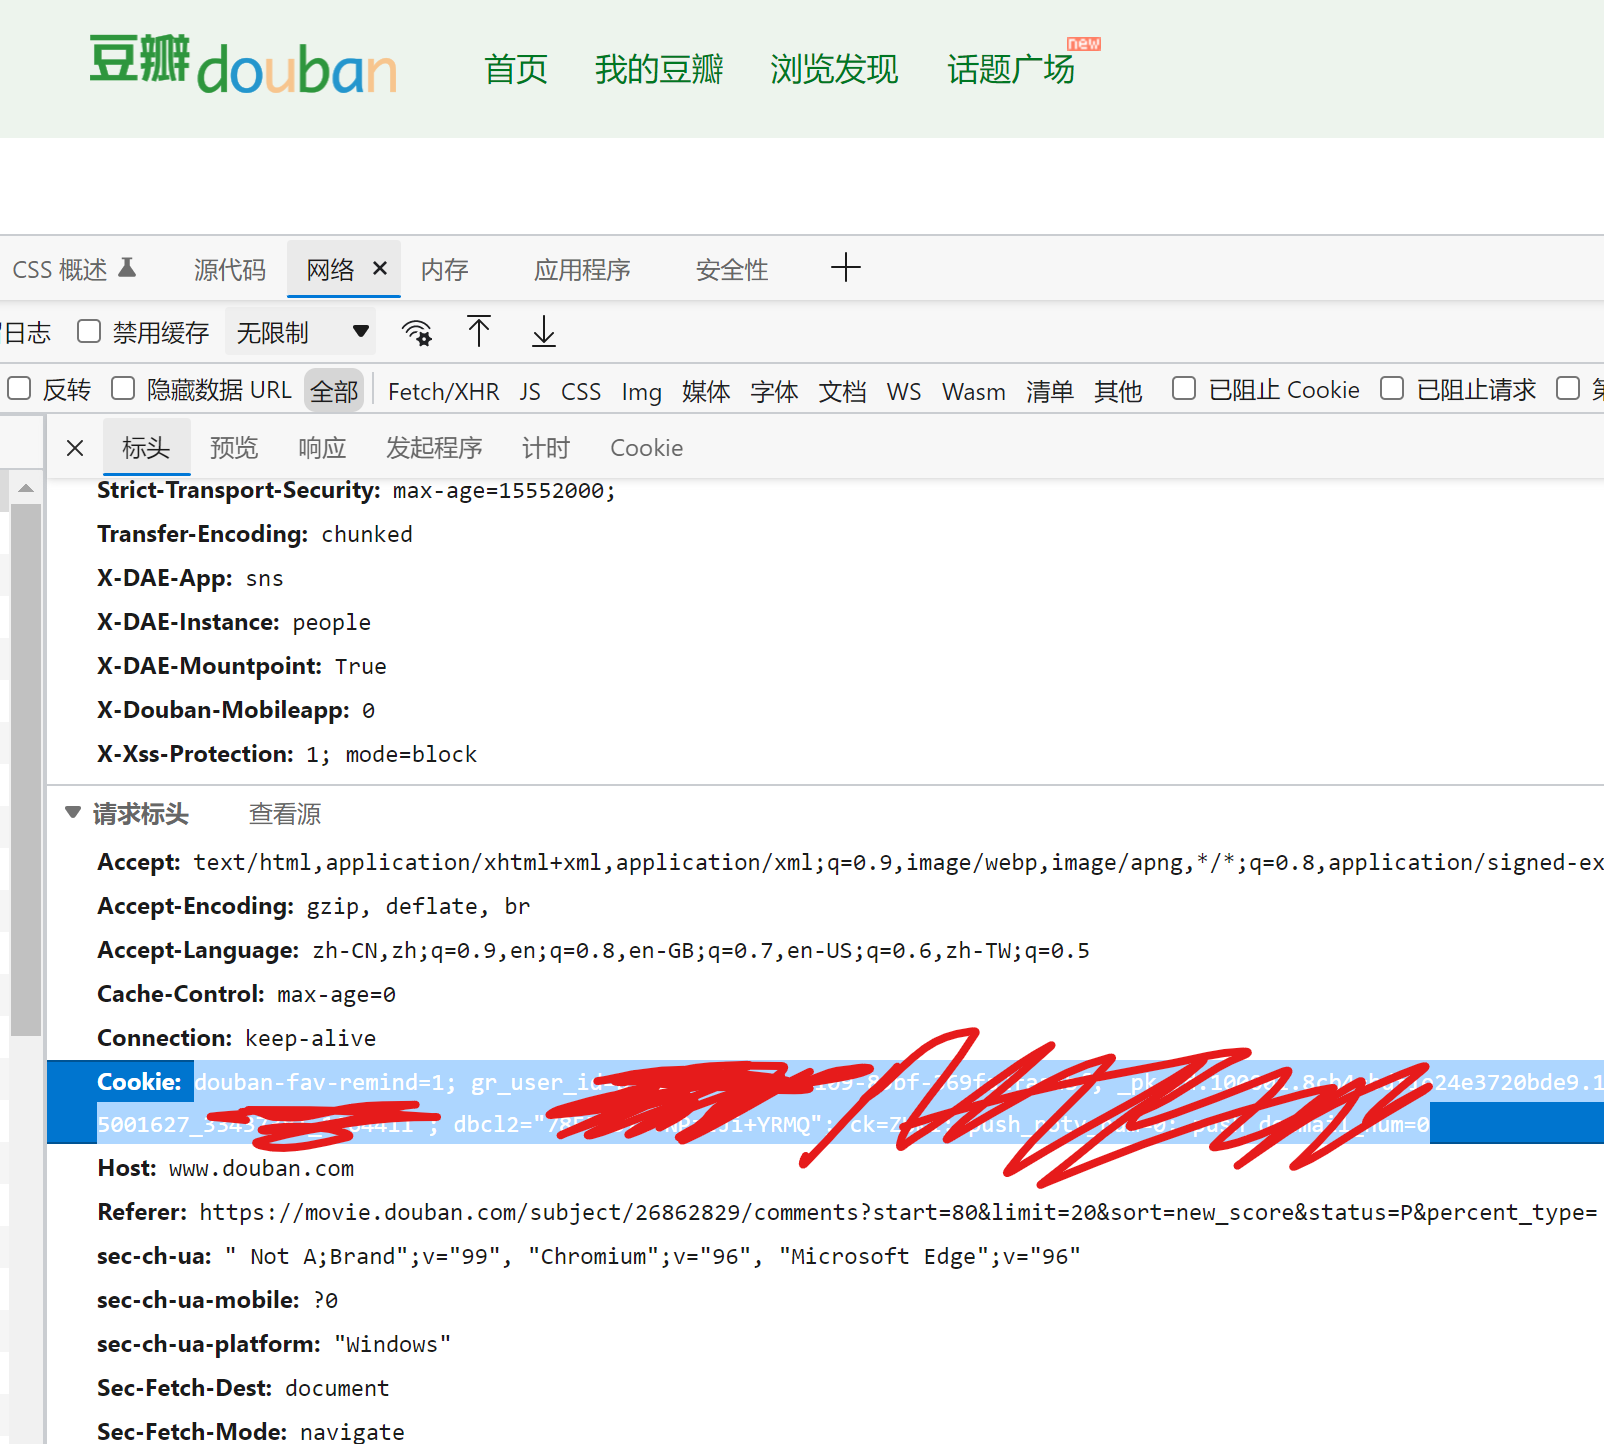This screenshot has height=1444, width=1604.
Task: Select the highlighted Cookie header row
Action: pos(826,1102)
